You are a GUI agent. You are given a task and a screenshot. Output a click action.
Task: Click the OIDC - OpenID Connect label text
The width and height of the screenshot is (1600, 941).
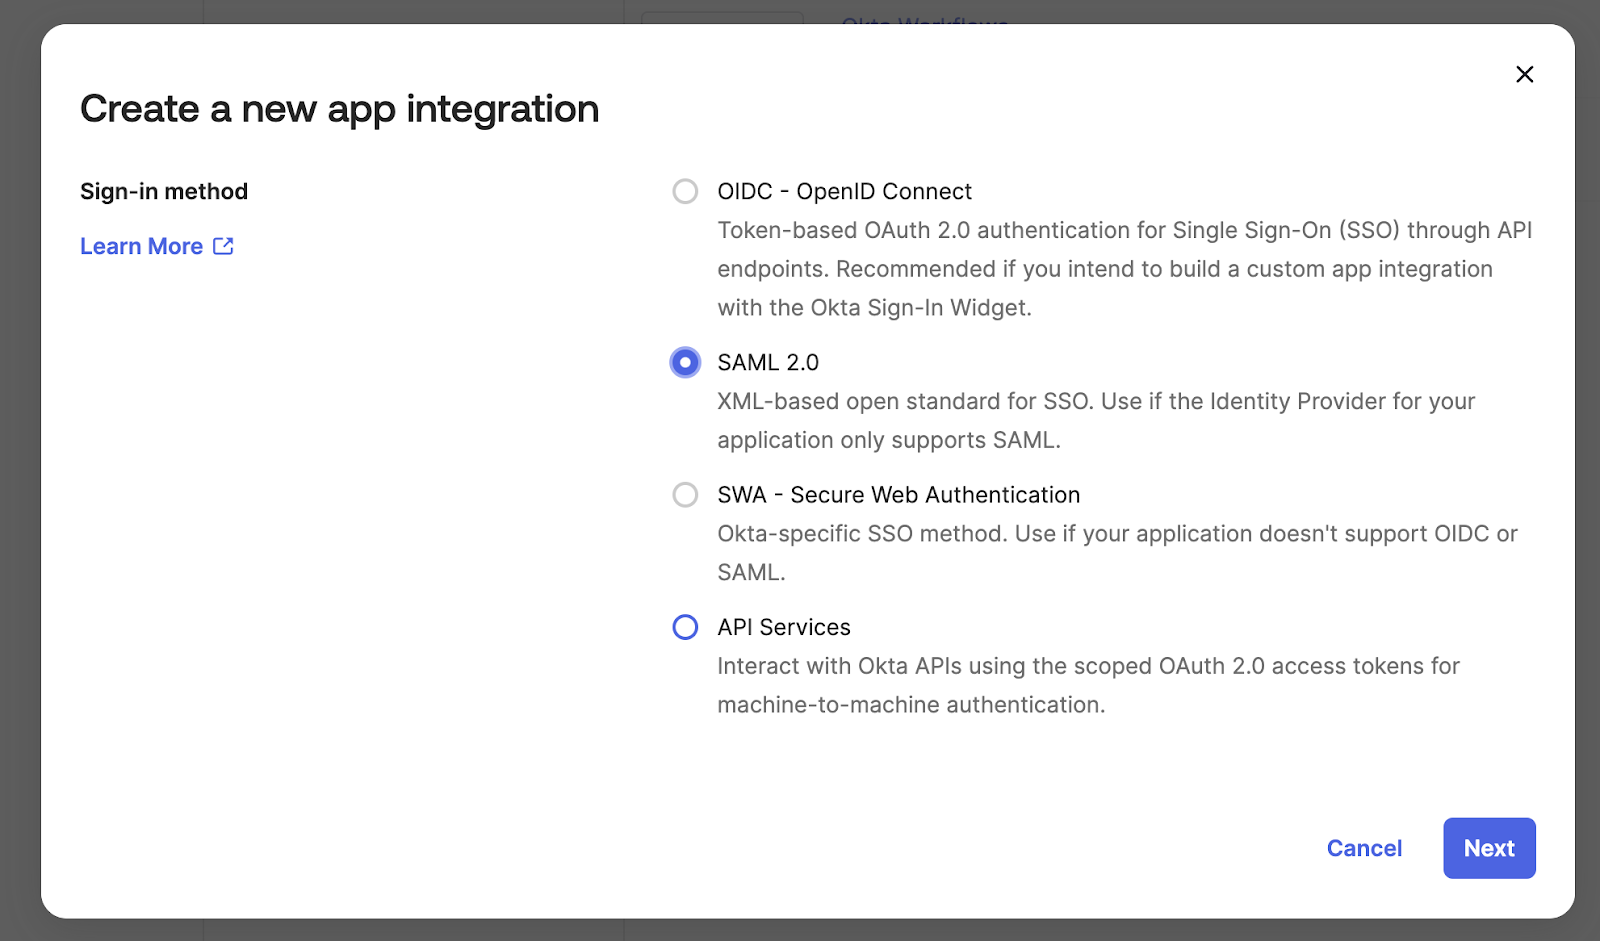click(x=844, y=191)
